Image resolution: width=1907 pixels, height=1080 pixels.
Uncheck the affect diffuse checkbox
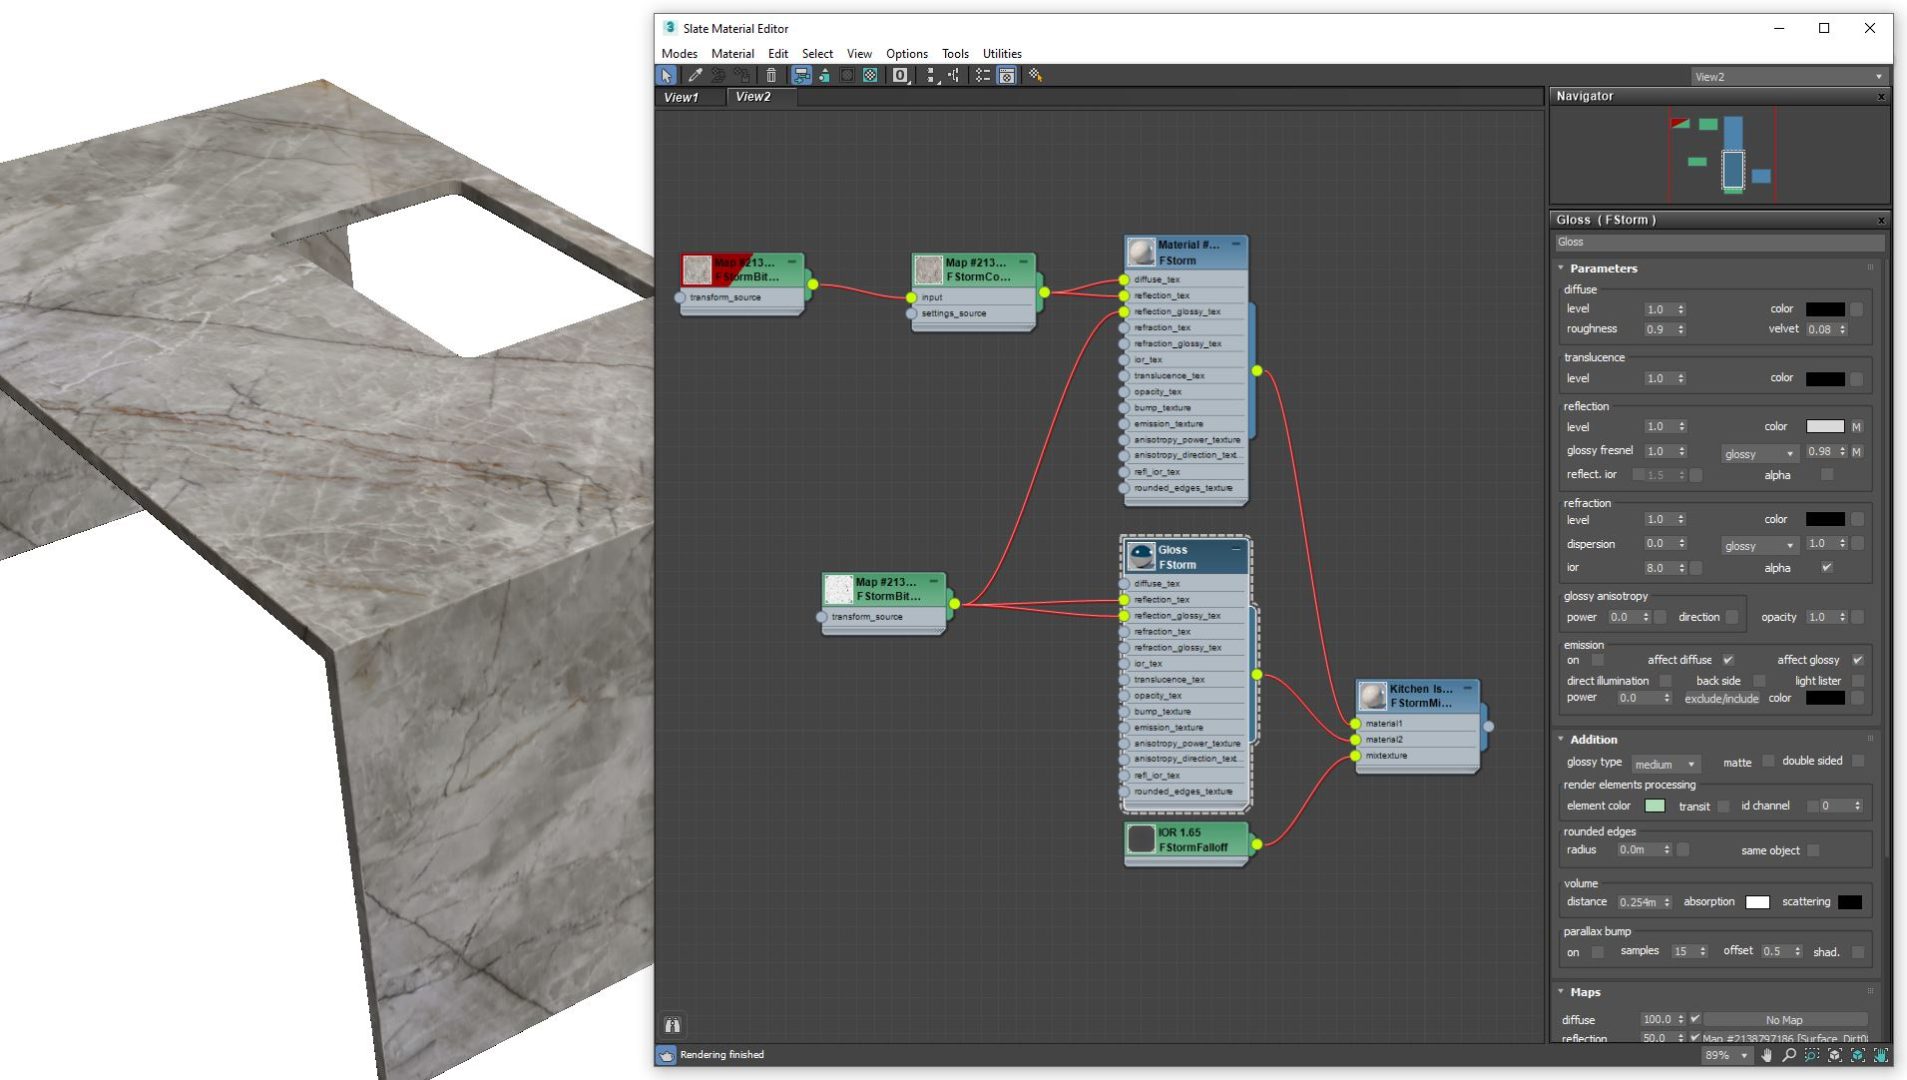pyautogui.click(x=1727, y=660)
